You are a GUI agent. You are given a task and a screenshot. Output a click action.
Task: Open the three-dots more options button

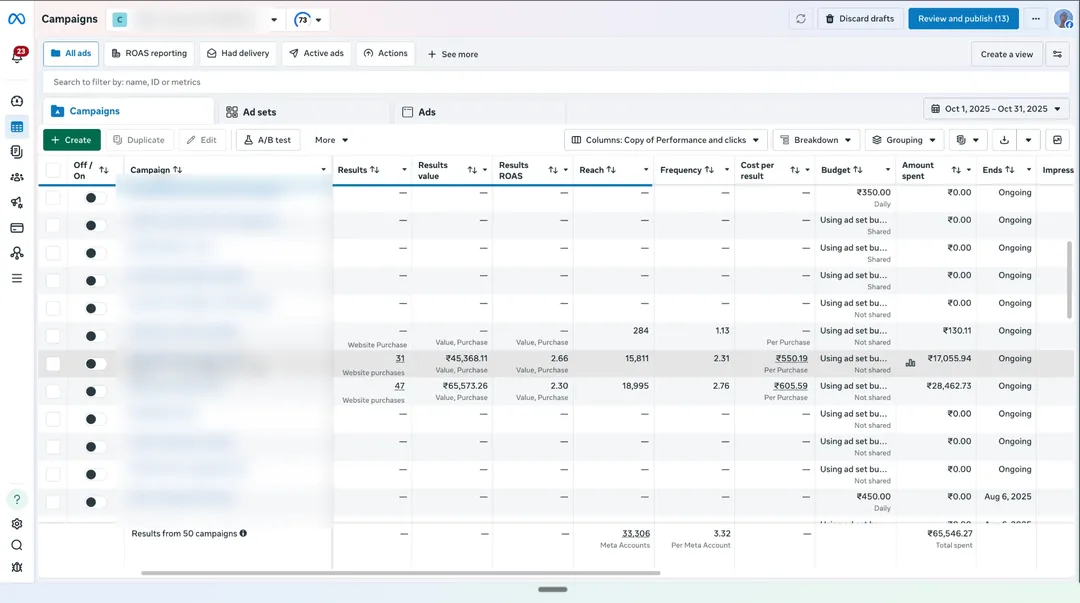tap(1036, 19)
